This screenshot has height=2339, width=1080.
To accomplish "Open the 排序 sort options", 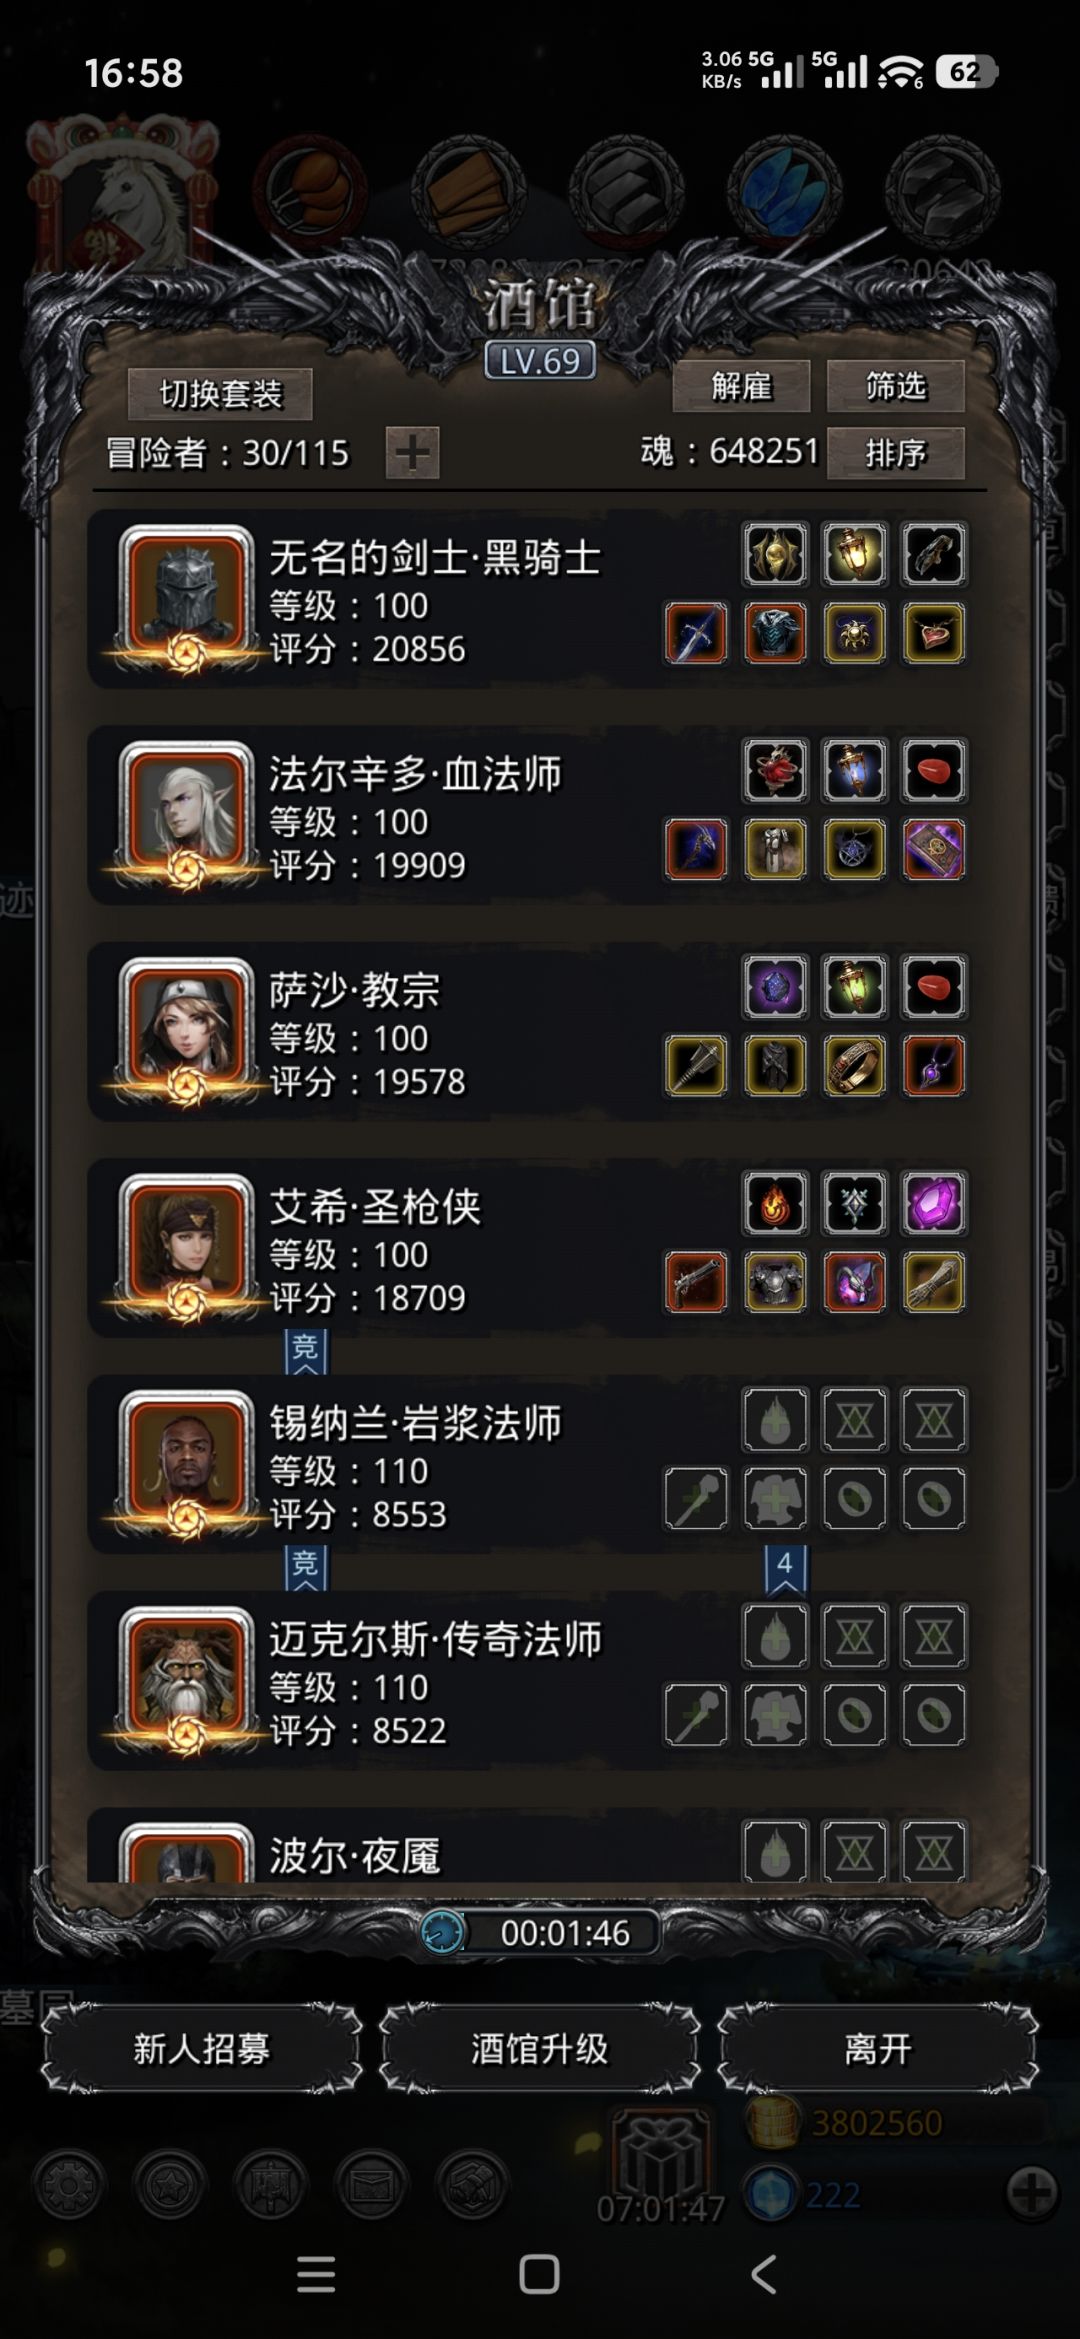I will pyautogui.click(x=896, y=453).
